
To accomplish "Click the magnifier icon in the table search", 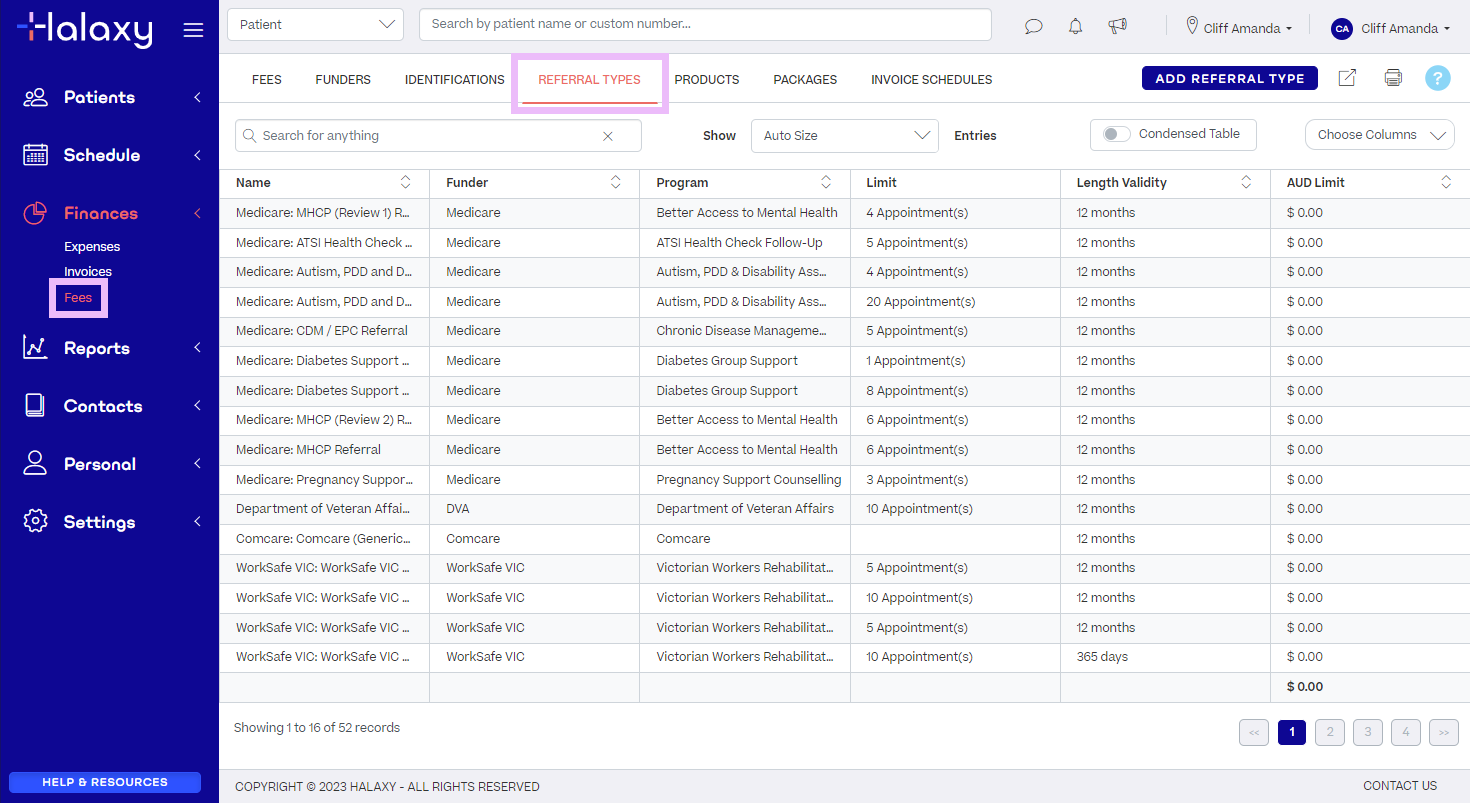I will (x=250, y=136).
